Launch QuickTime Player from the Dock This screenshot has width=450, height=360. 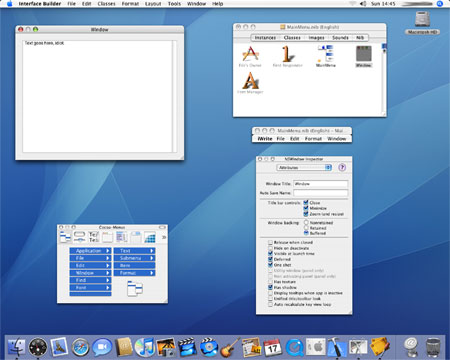294,347
